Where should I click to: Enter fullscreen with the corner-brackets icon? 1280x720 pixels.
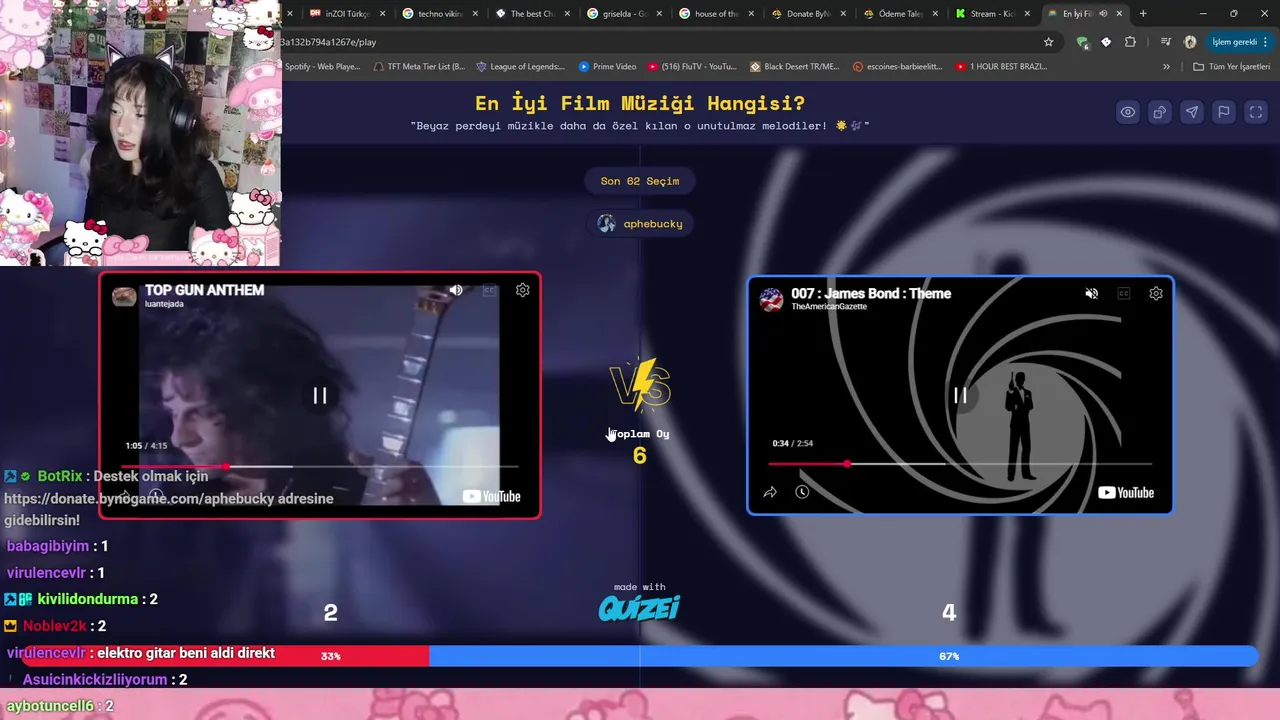(x=1256, y=112)
